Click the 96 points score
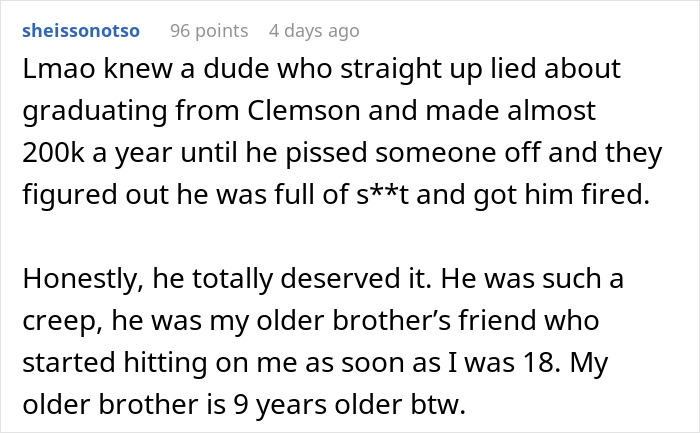Viewport: 700px width, 433px height. coord(207,31)
